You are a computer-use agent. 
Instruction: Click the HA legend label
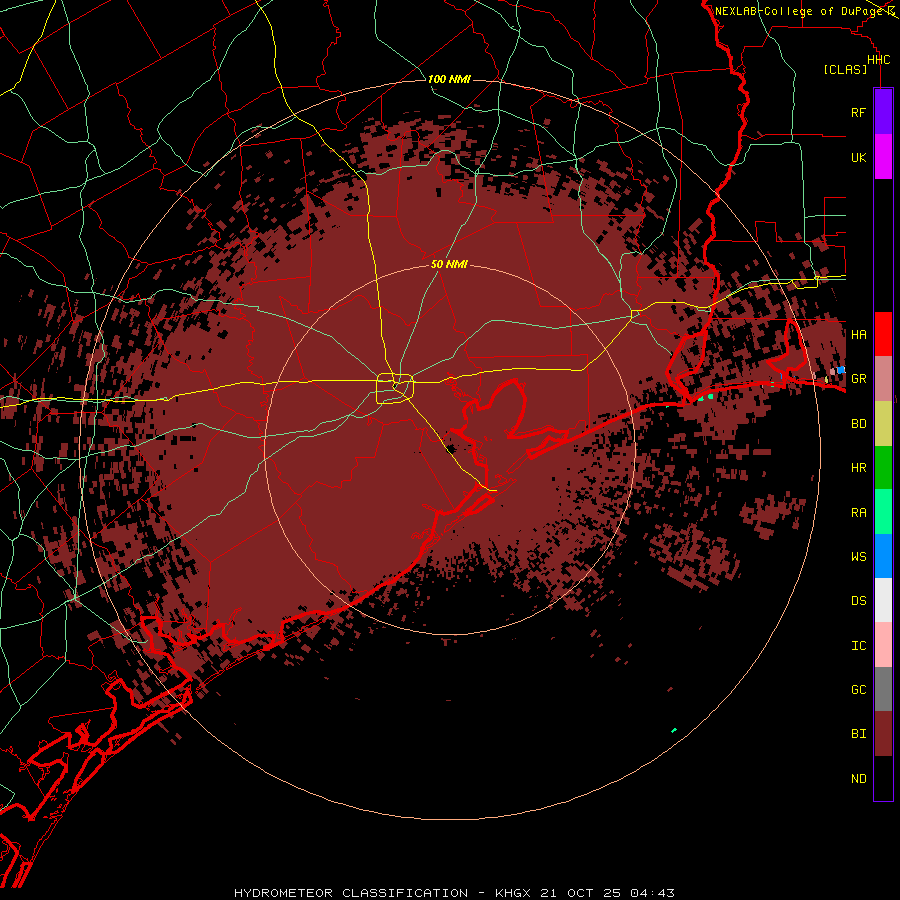858,334
